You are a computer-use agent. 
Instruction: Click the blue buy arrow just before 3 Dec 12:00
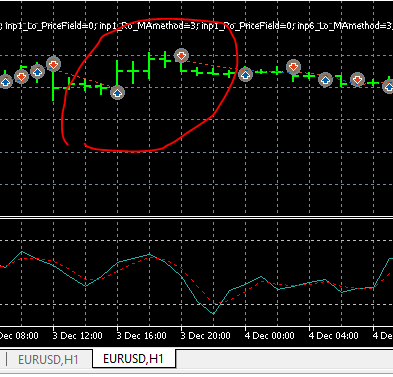37,71
